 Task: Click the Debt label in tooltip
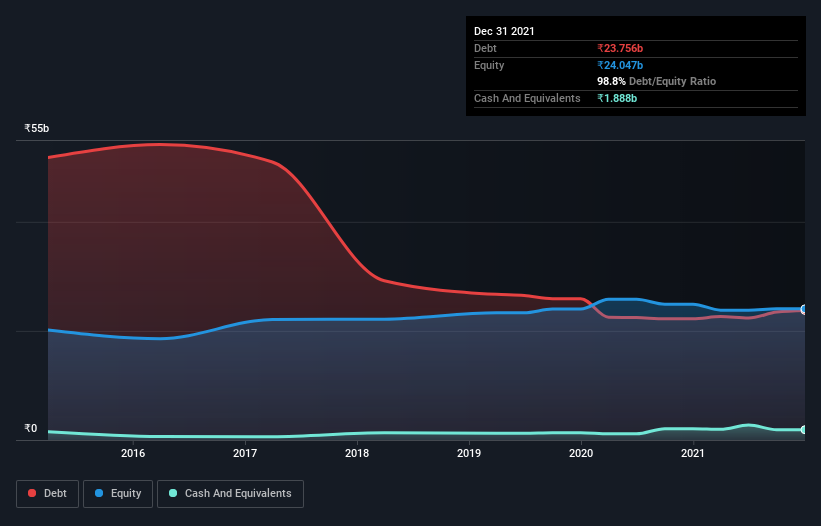[485, 49]
